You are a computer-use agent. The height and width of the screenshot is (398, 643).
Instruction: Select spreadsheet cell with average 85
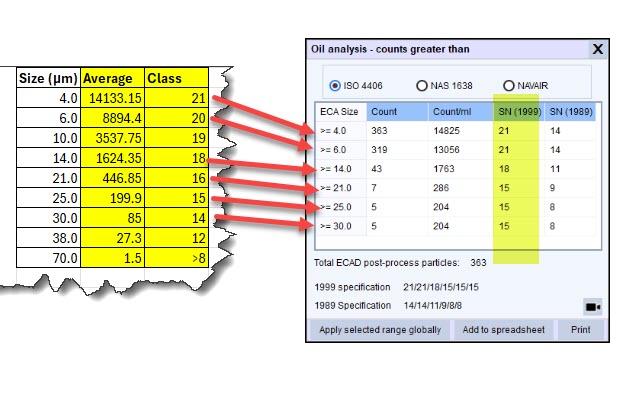click(x=113, y=218)
